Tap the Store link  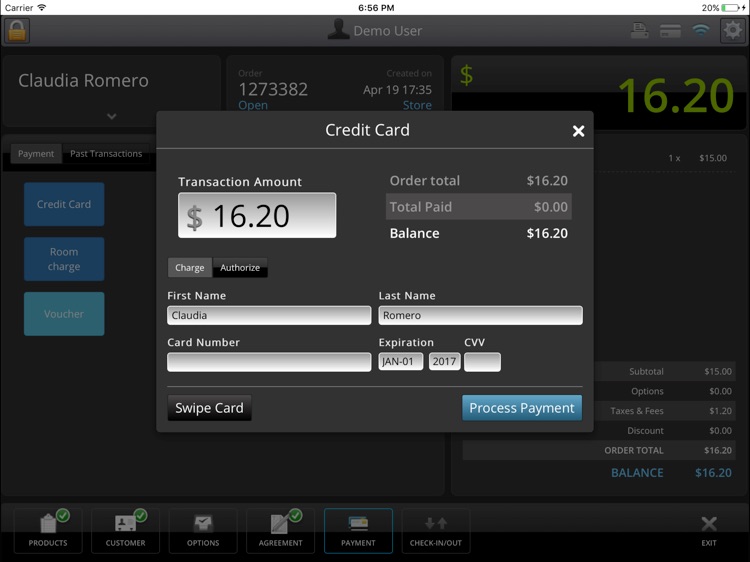click(417, 105)
